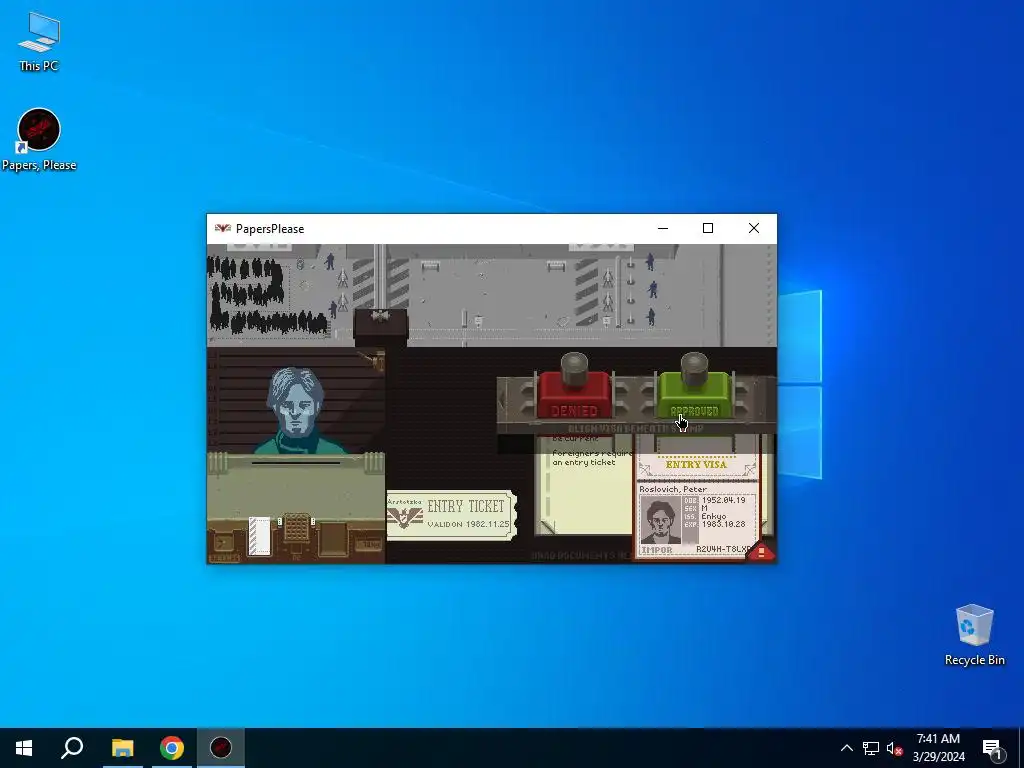Select the Papers, Please desktop shortcut
The width and height of the screenshot is (1024, 768).
39,140
